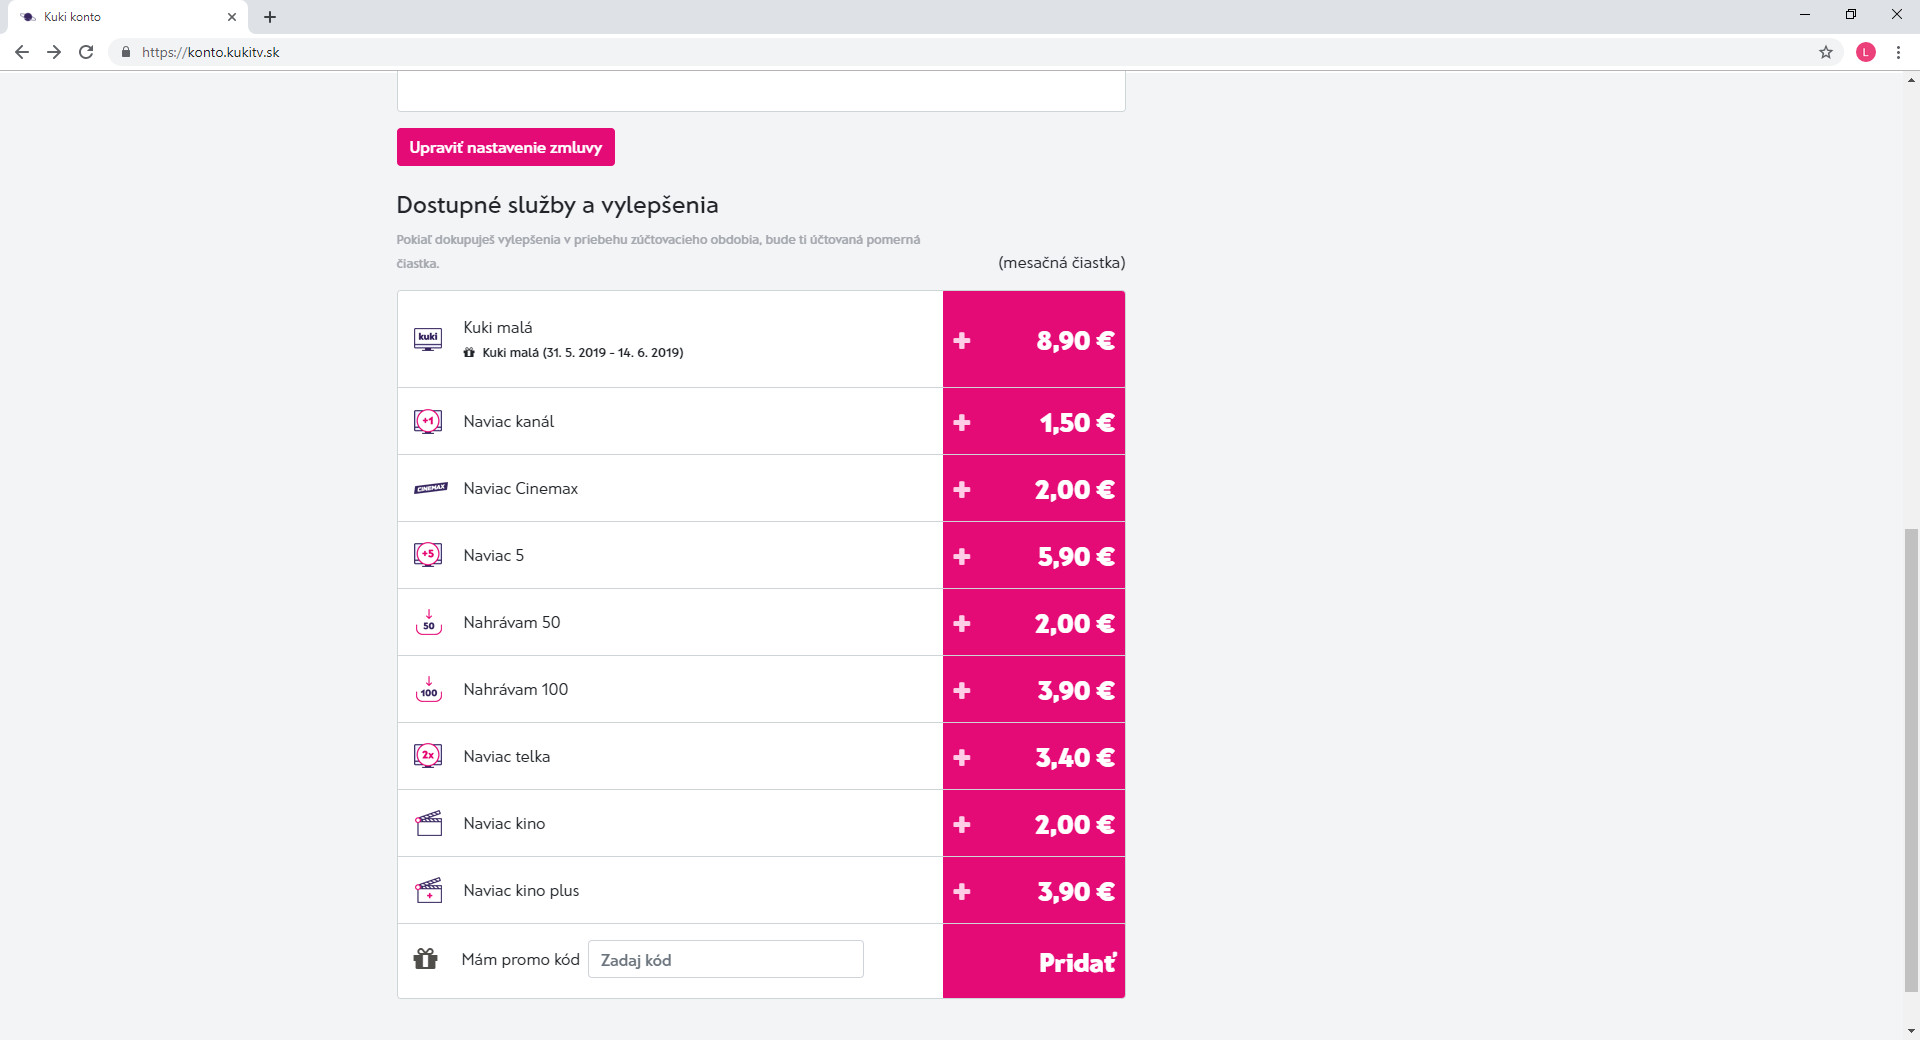This screenshot has height=1040, width=1920.
Task: Add Nahrávam 50 with plus icon
Action: pyautogui.click(x=962, y=624)
